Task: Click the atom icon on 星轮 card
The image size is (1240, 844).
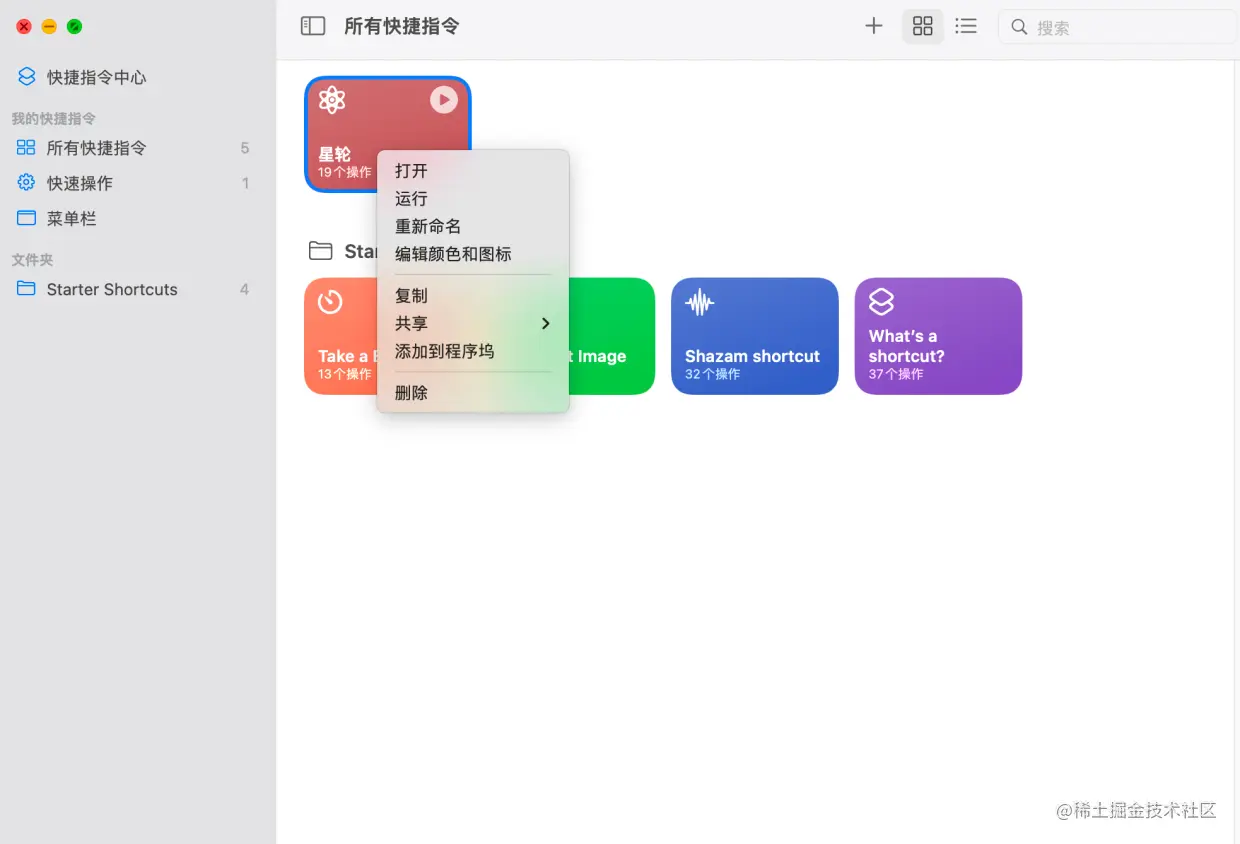Action: 332,100
